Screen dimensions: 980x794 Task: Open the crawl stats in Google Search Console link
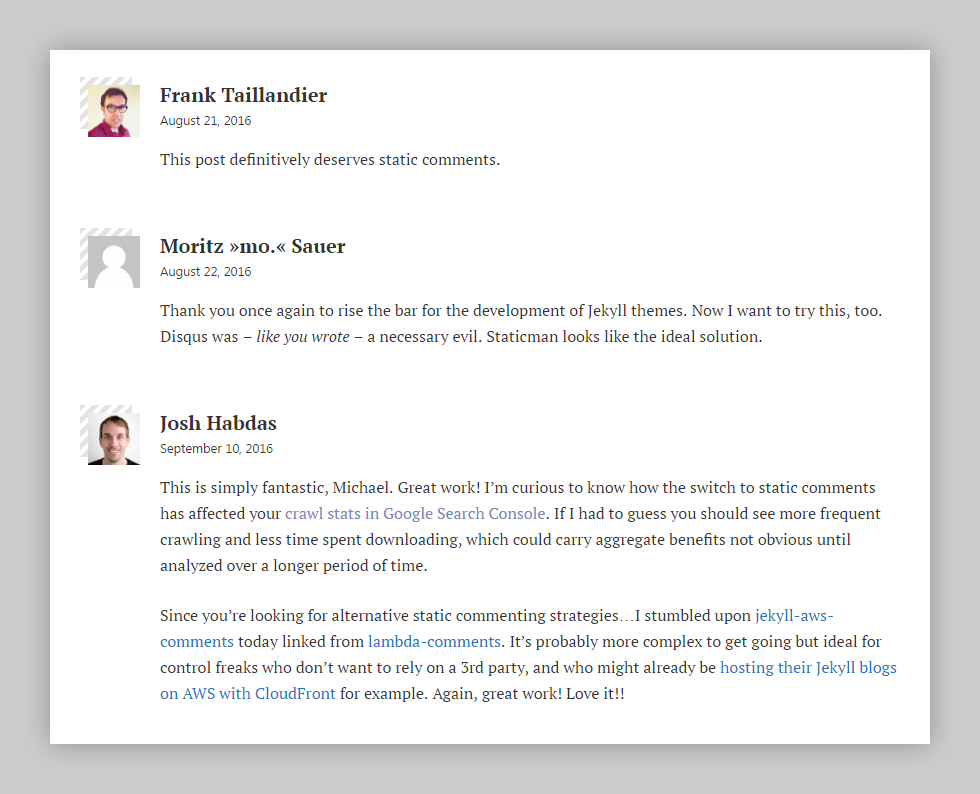coord(414,513)
